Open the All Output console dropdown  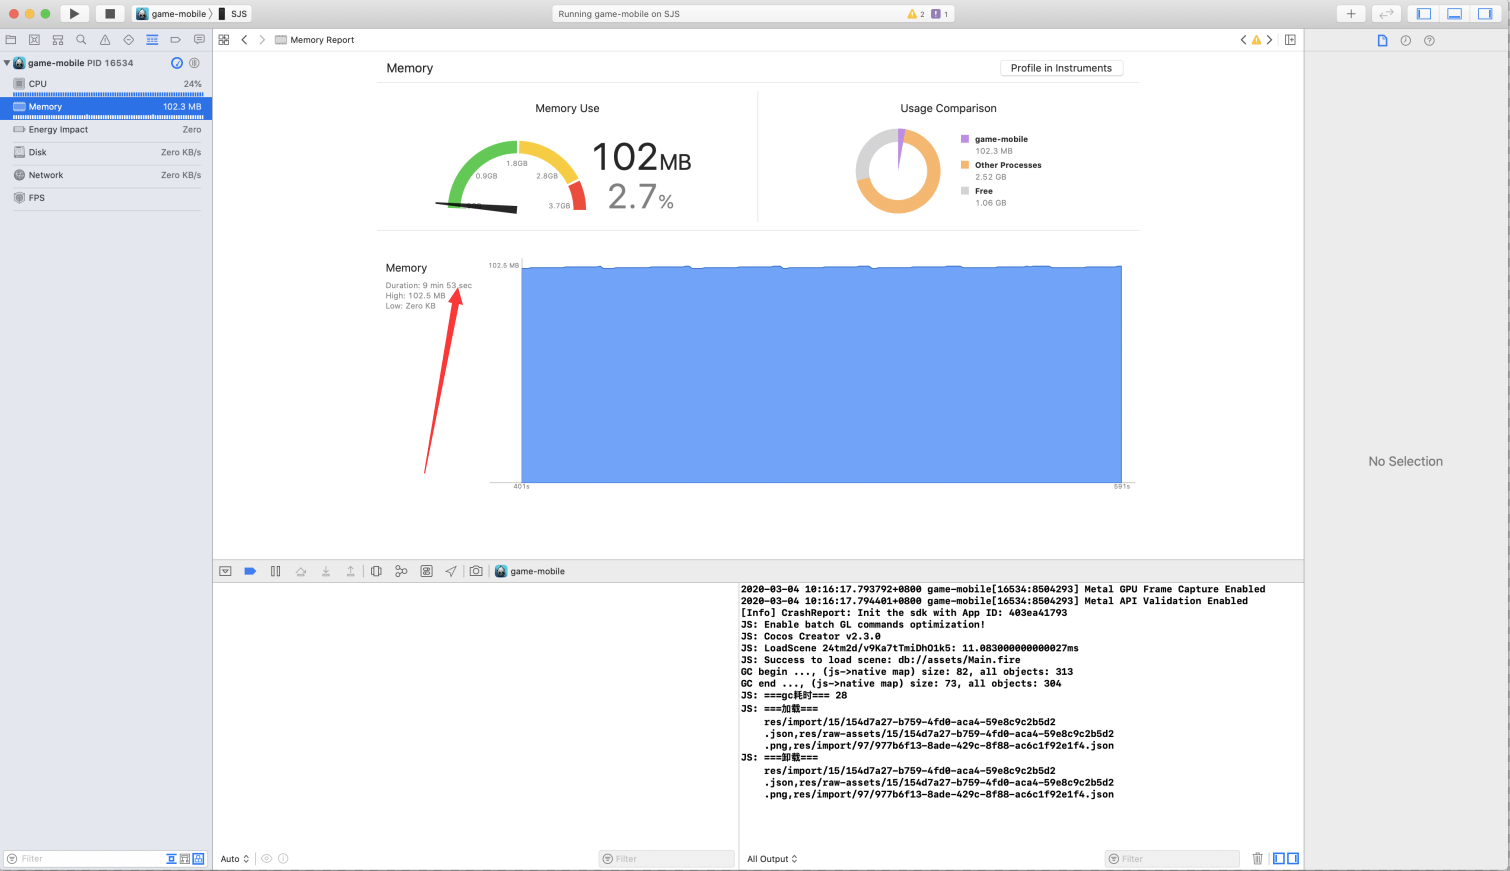[x=772, y=859]
